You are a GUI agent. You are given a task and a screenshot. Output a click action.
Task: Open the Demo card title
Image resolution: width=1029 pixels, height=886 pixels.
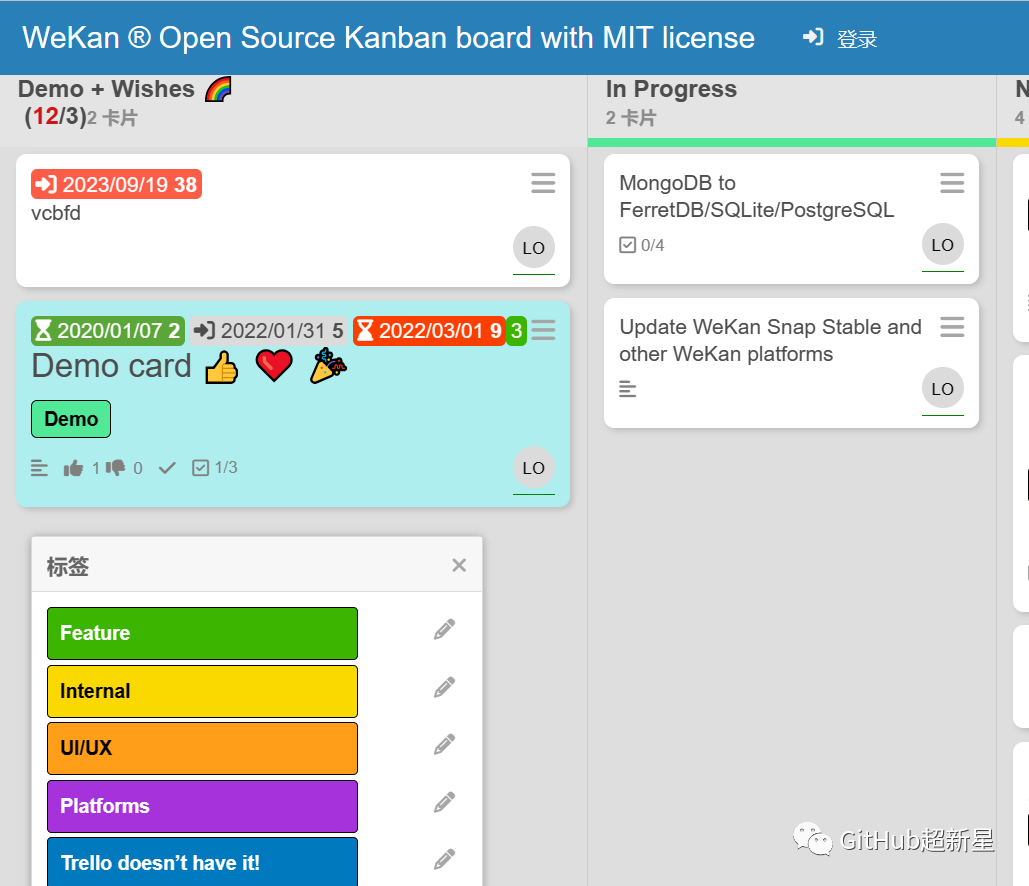(x=112, y=366)
